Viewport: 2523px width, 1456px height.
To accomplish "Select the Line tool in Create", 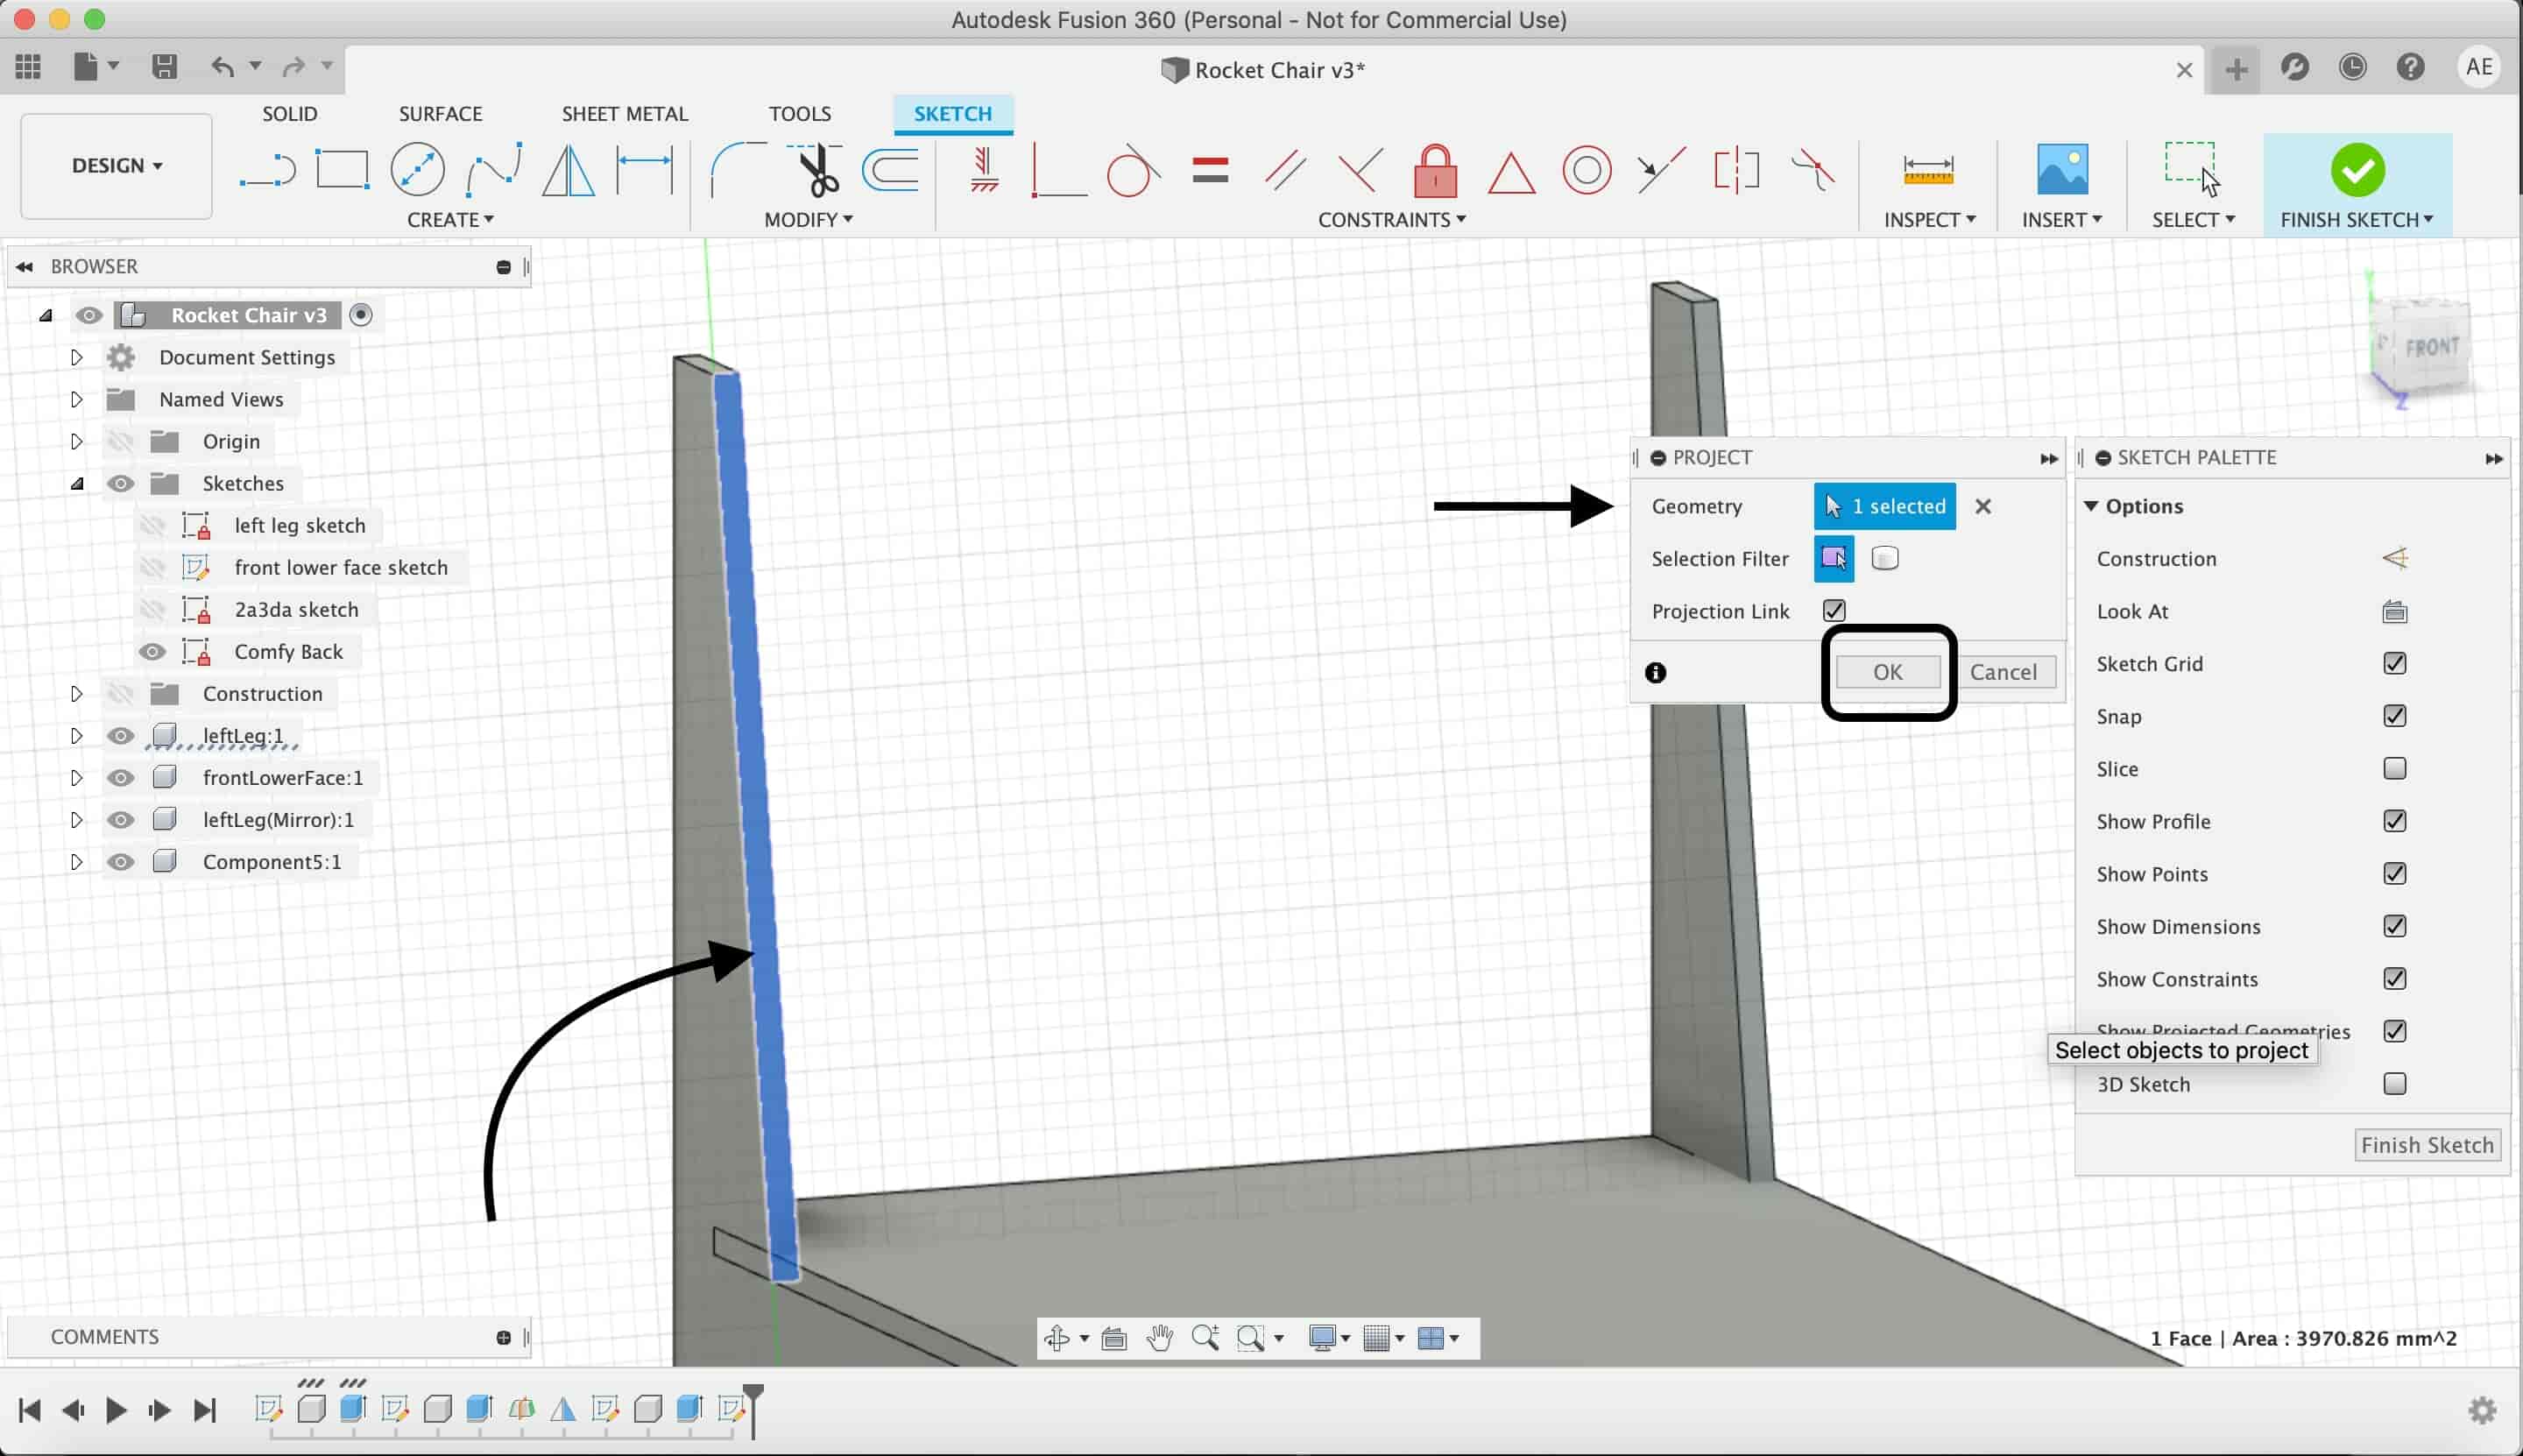I will pos(267,169).
